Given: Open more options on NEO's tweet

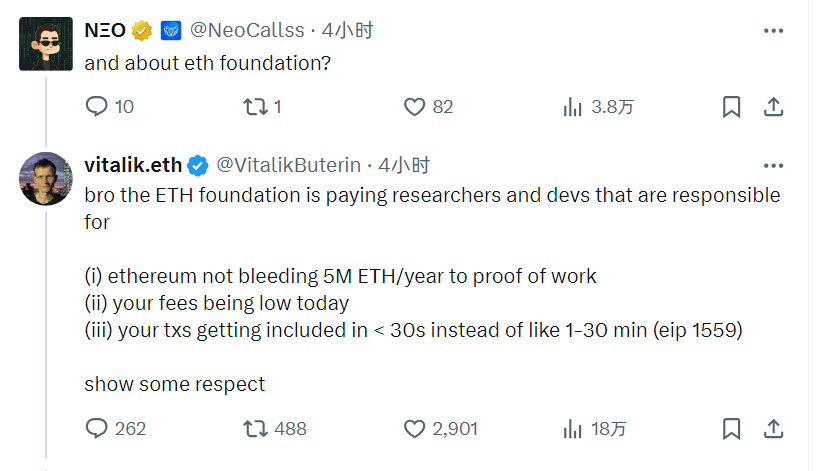Looking at the screenshot, I should tap(773, 31).
